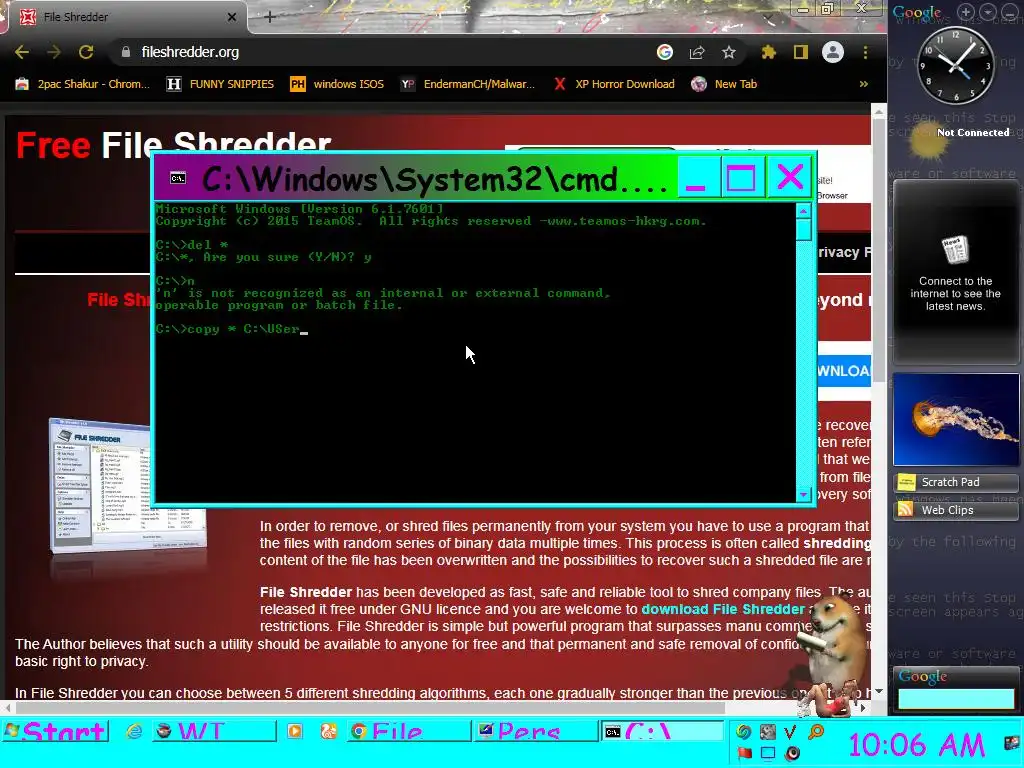Click the news gadget newspaper icon
The height and width of the screenshot is (768, 1024).
pos(955,249)
